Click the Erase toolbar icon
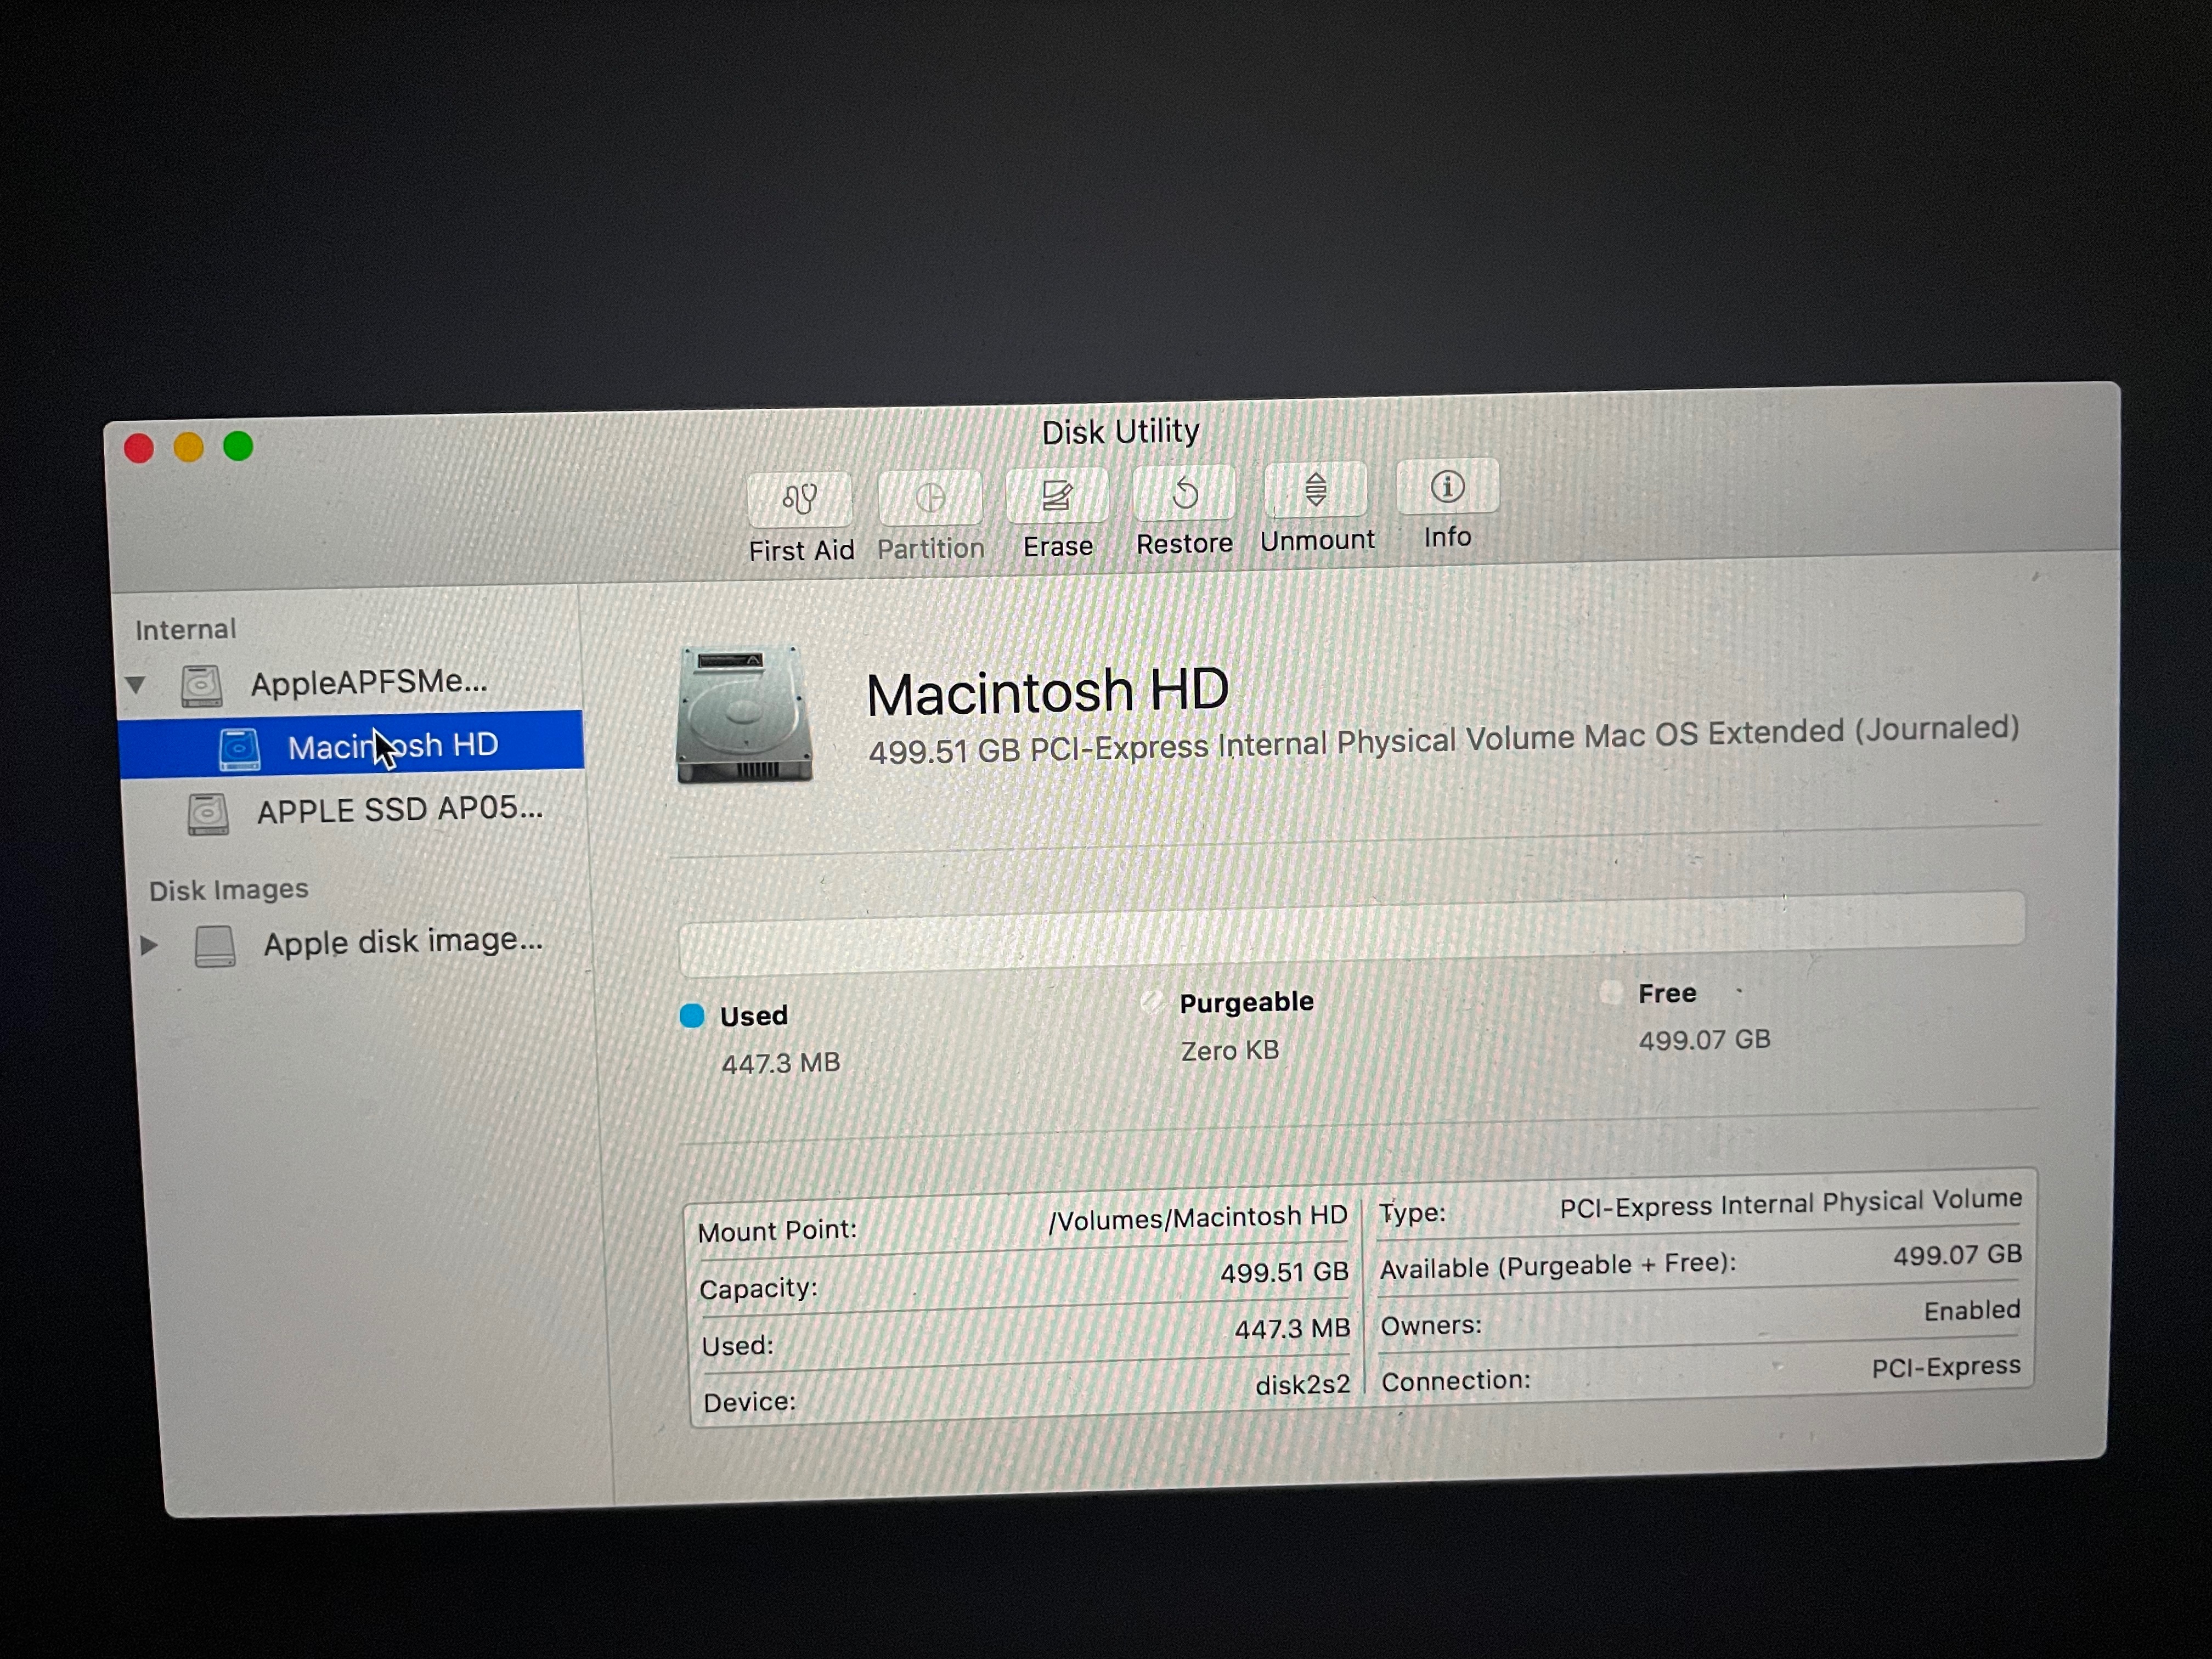Image resolution: width=2212 pixels, height=1659 pixels. (x=1057, y=494)
